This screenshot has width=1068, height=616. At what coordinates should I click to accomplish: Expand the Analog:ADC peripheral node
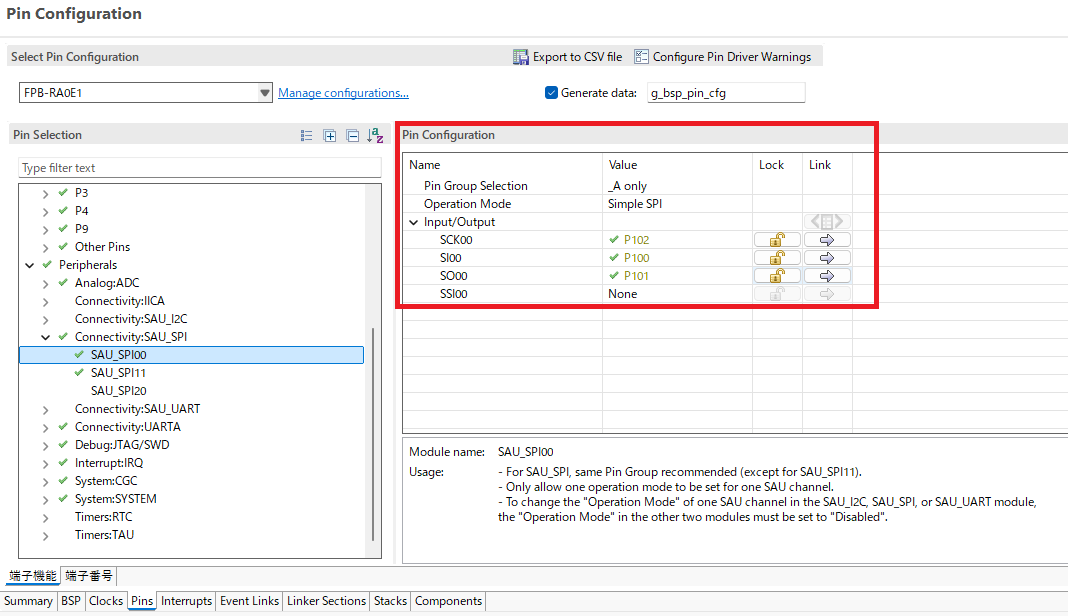click(x=45, y=283)
